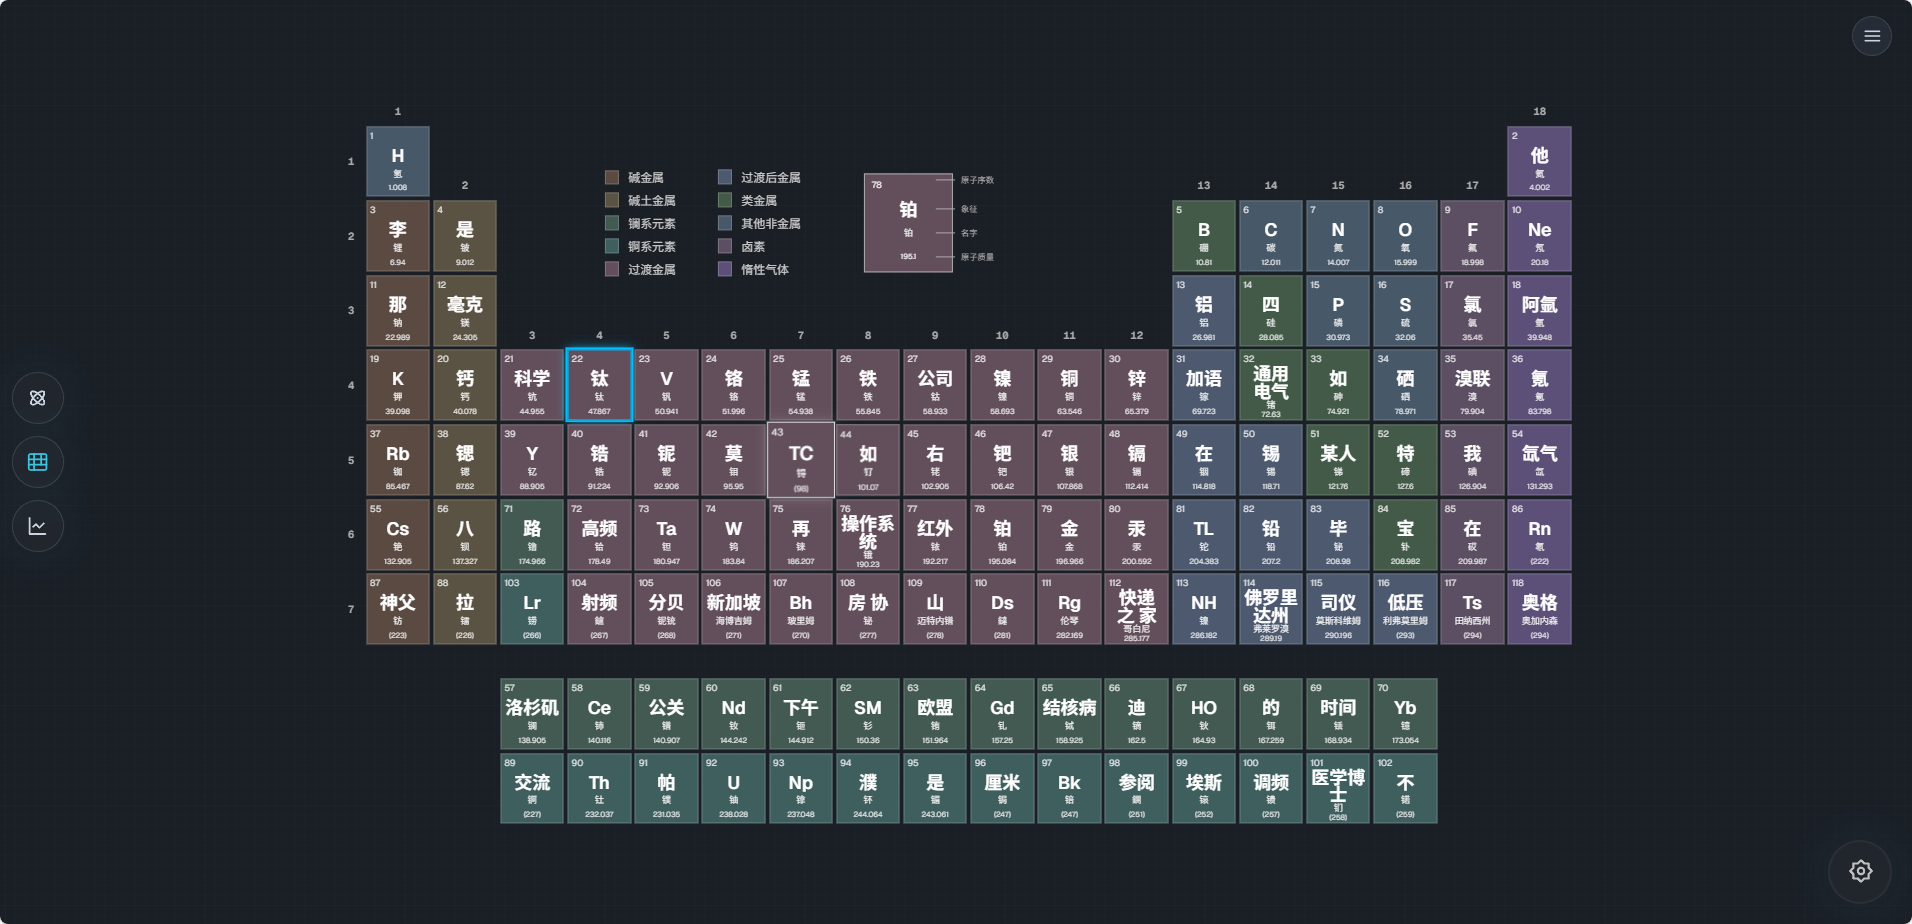The height and width of the screenshot is (924, 1912).
Task: Click the Ne element tile number 10
Action: pyautogui.click(x=1539, y=236)
